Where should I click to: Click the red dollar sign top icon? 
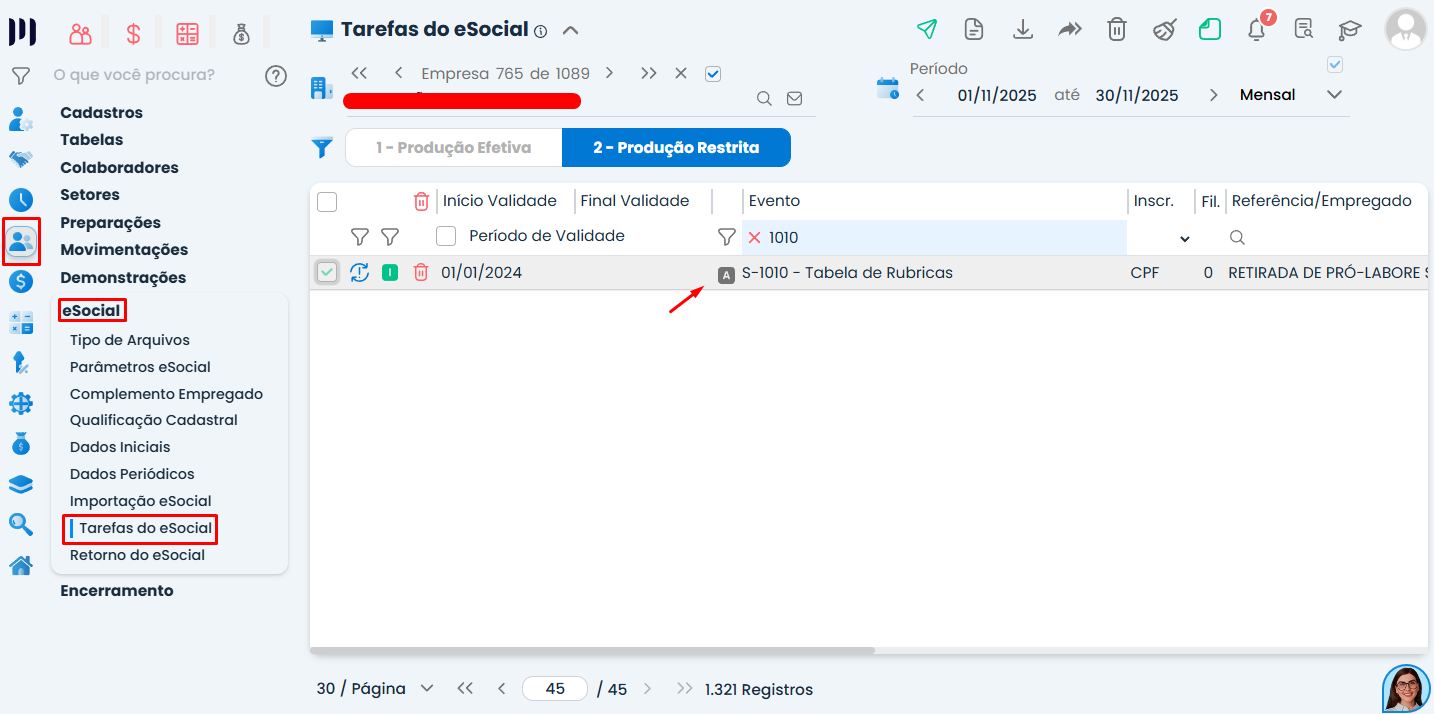(133, 34)
